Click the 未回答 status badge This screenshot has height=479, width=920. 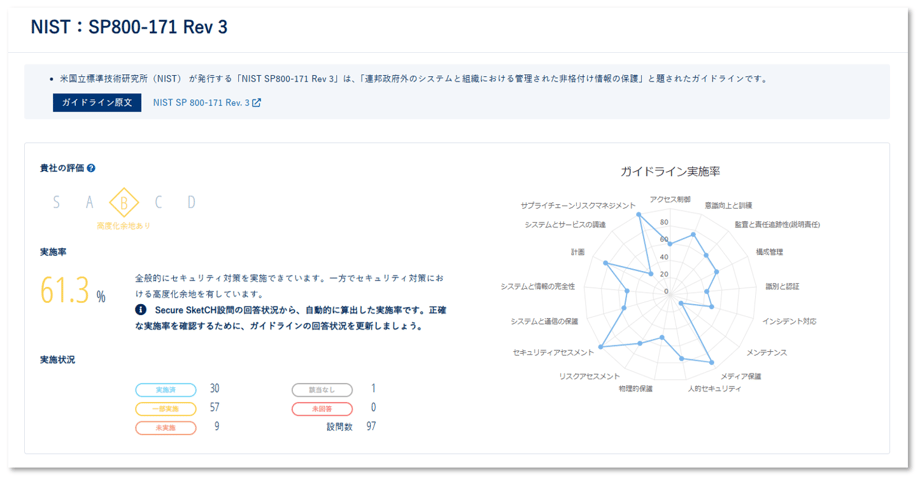tap(322, 409)
